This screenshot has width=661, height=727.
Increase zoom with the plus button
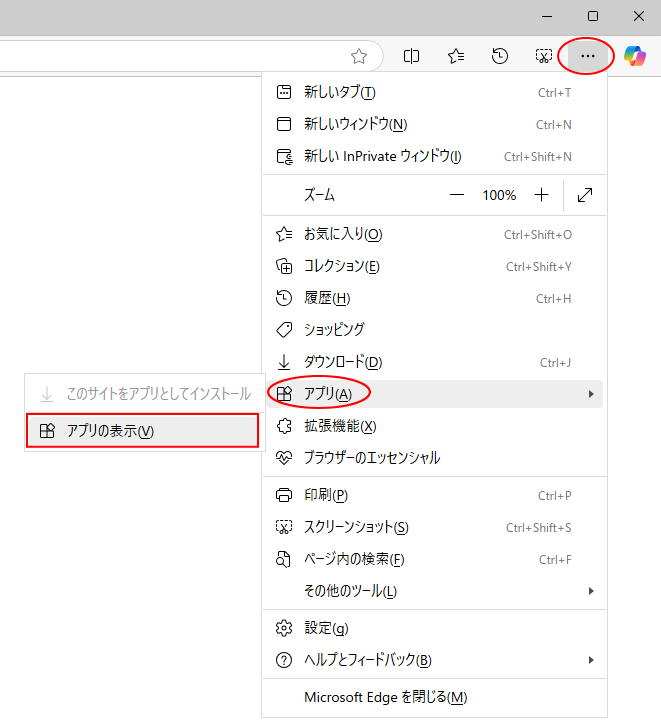point(541,195)
